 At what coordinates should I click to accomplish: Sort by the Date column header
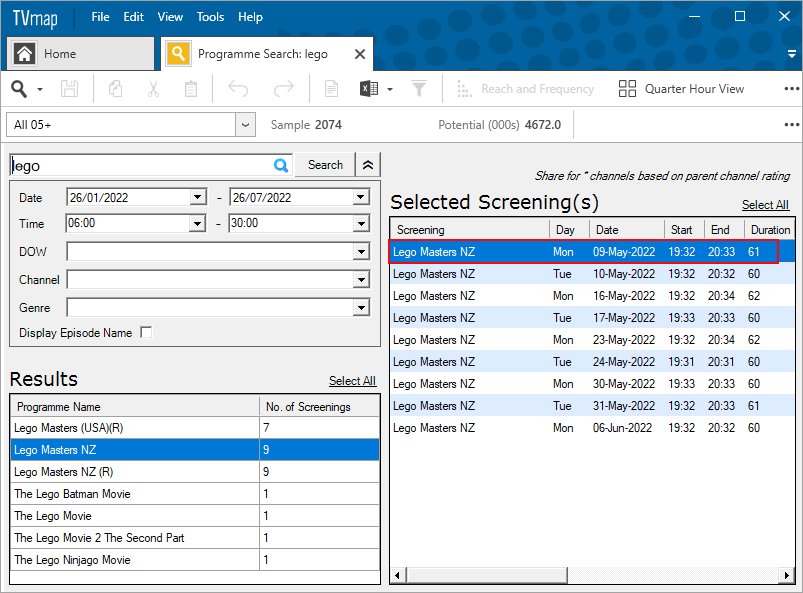tap(627, 230)
